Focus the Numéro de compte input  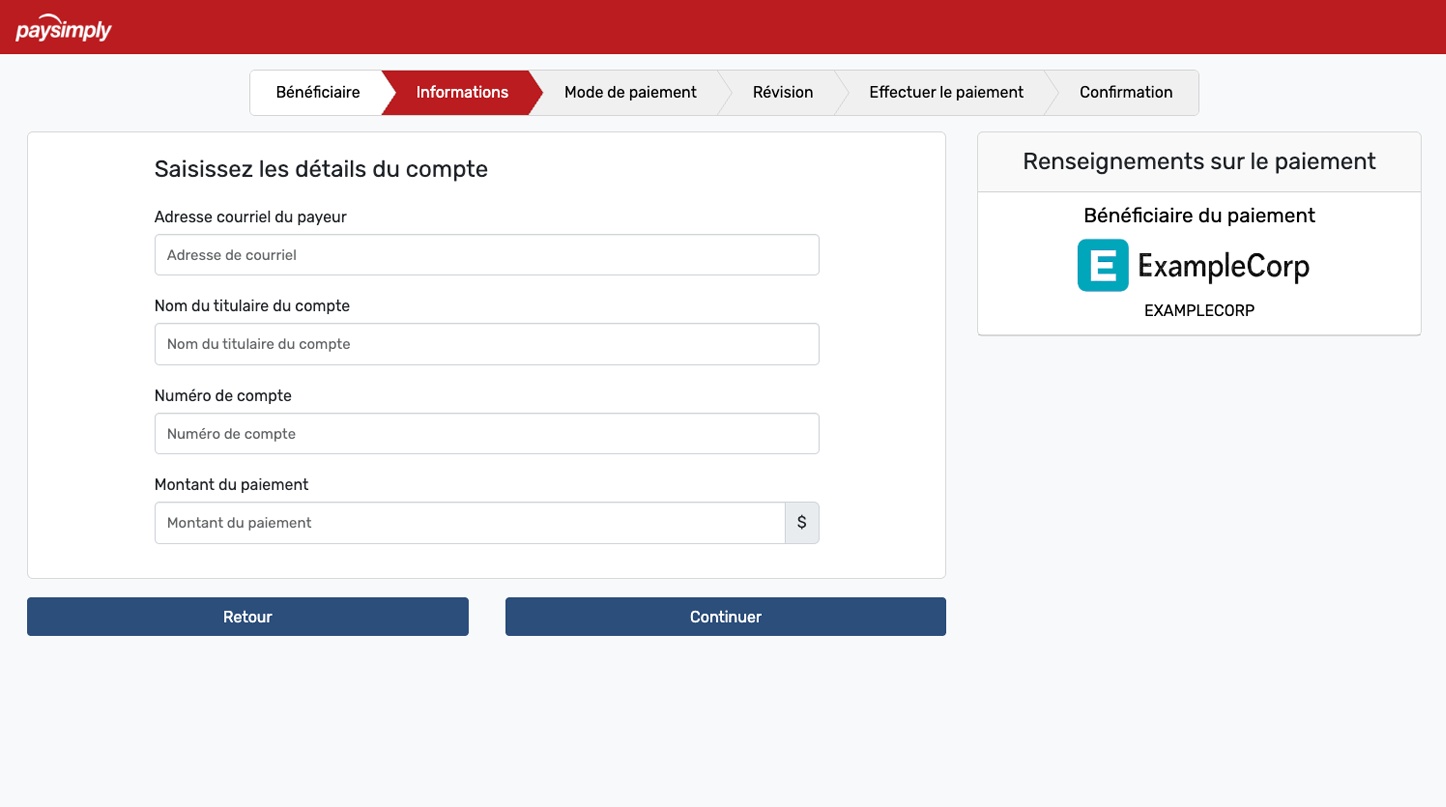point(486,433)
